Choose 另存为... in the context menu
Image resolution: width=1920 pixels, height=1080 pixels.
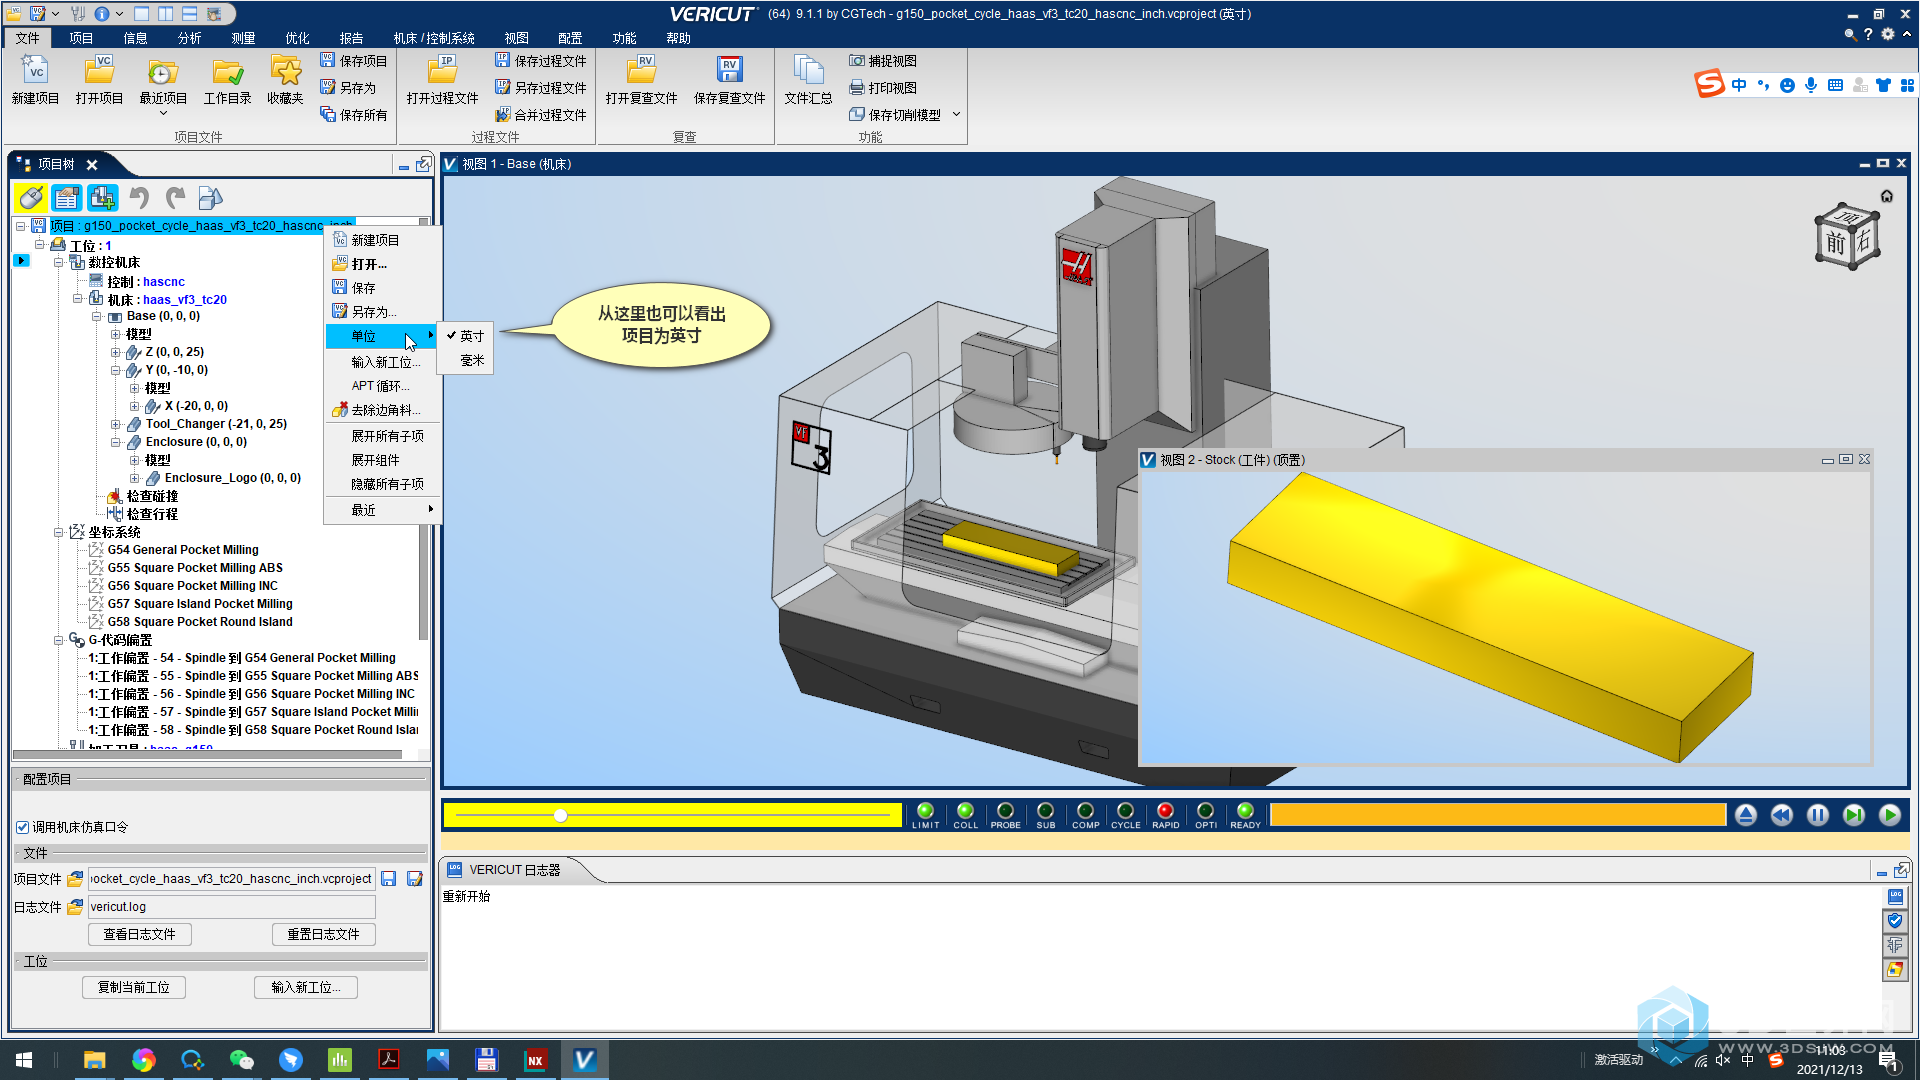(x=383, y=312)
